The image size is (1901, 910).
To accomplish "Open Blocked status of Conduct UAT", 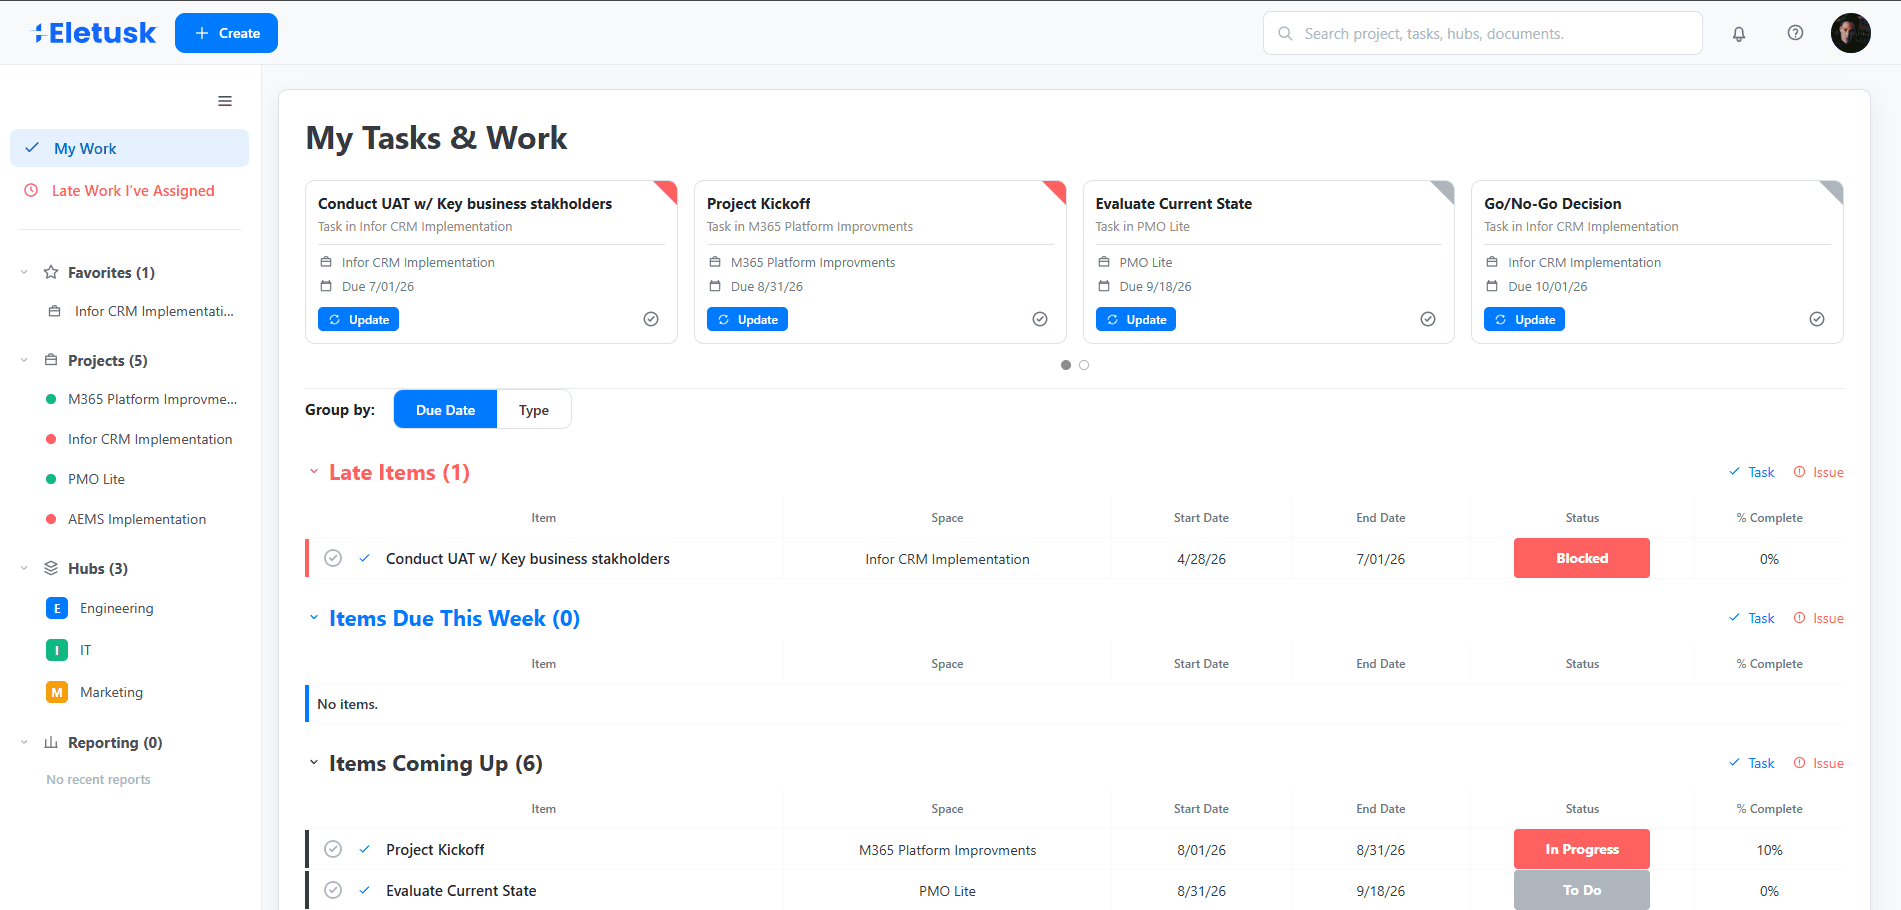I will [x=1582, y=558].
